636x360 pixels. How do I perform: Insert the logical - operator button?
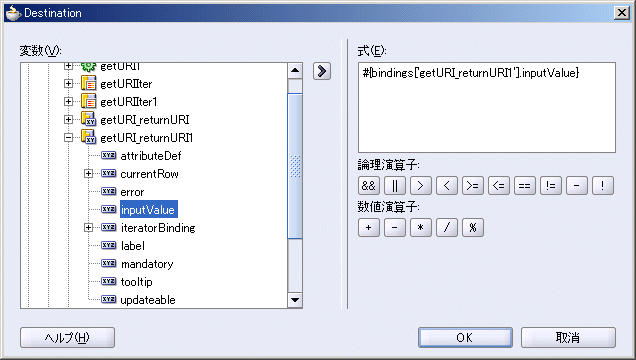click(x=576, y=186)
